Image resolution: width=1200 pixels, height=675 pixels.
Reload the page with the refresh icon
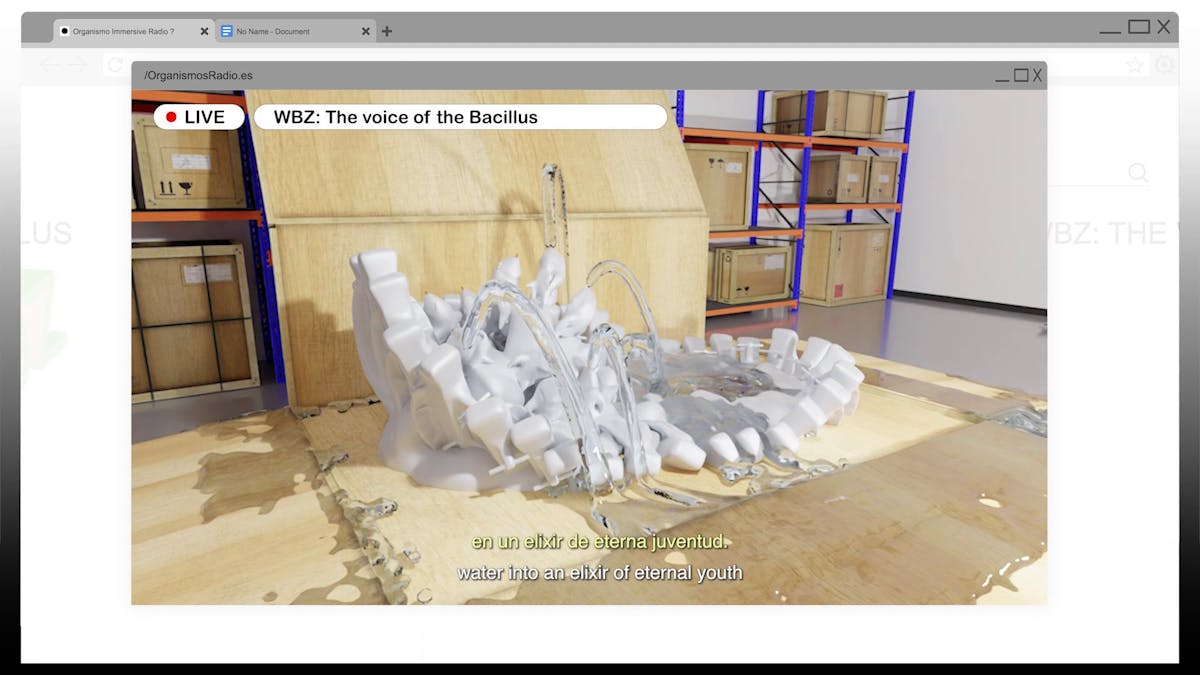click(115, 65)
